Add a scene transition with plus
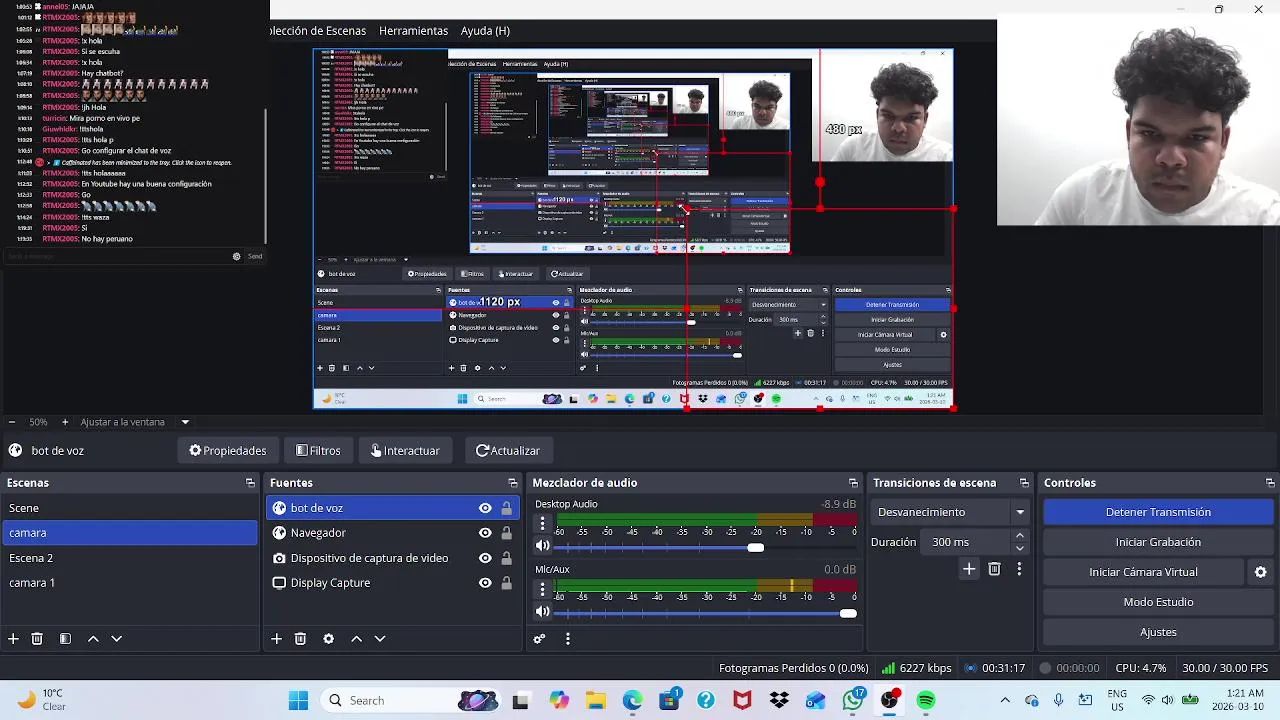The image size is (1280, 720). 969,569
